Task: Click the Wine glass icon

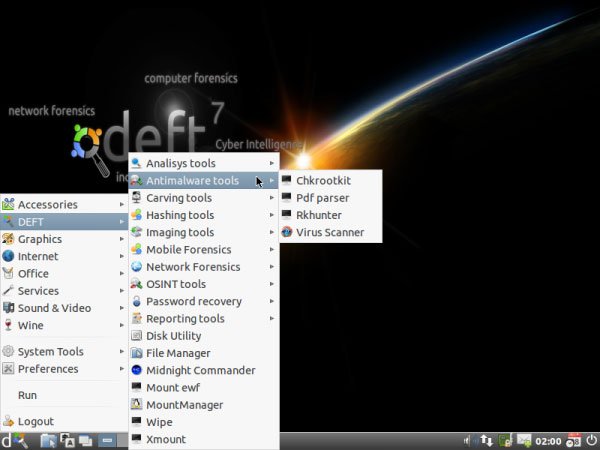Action: click(8, 325)
